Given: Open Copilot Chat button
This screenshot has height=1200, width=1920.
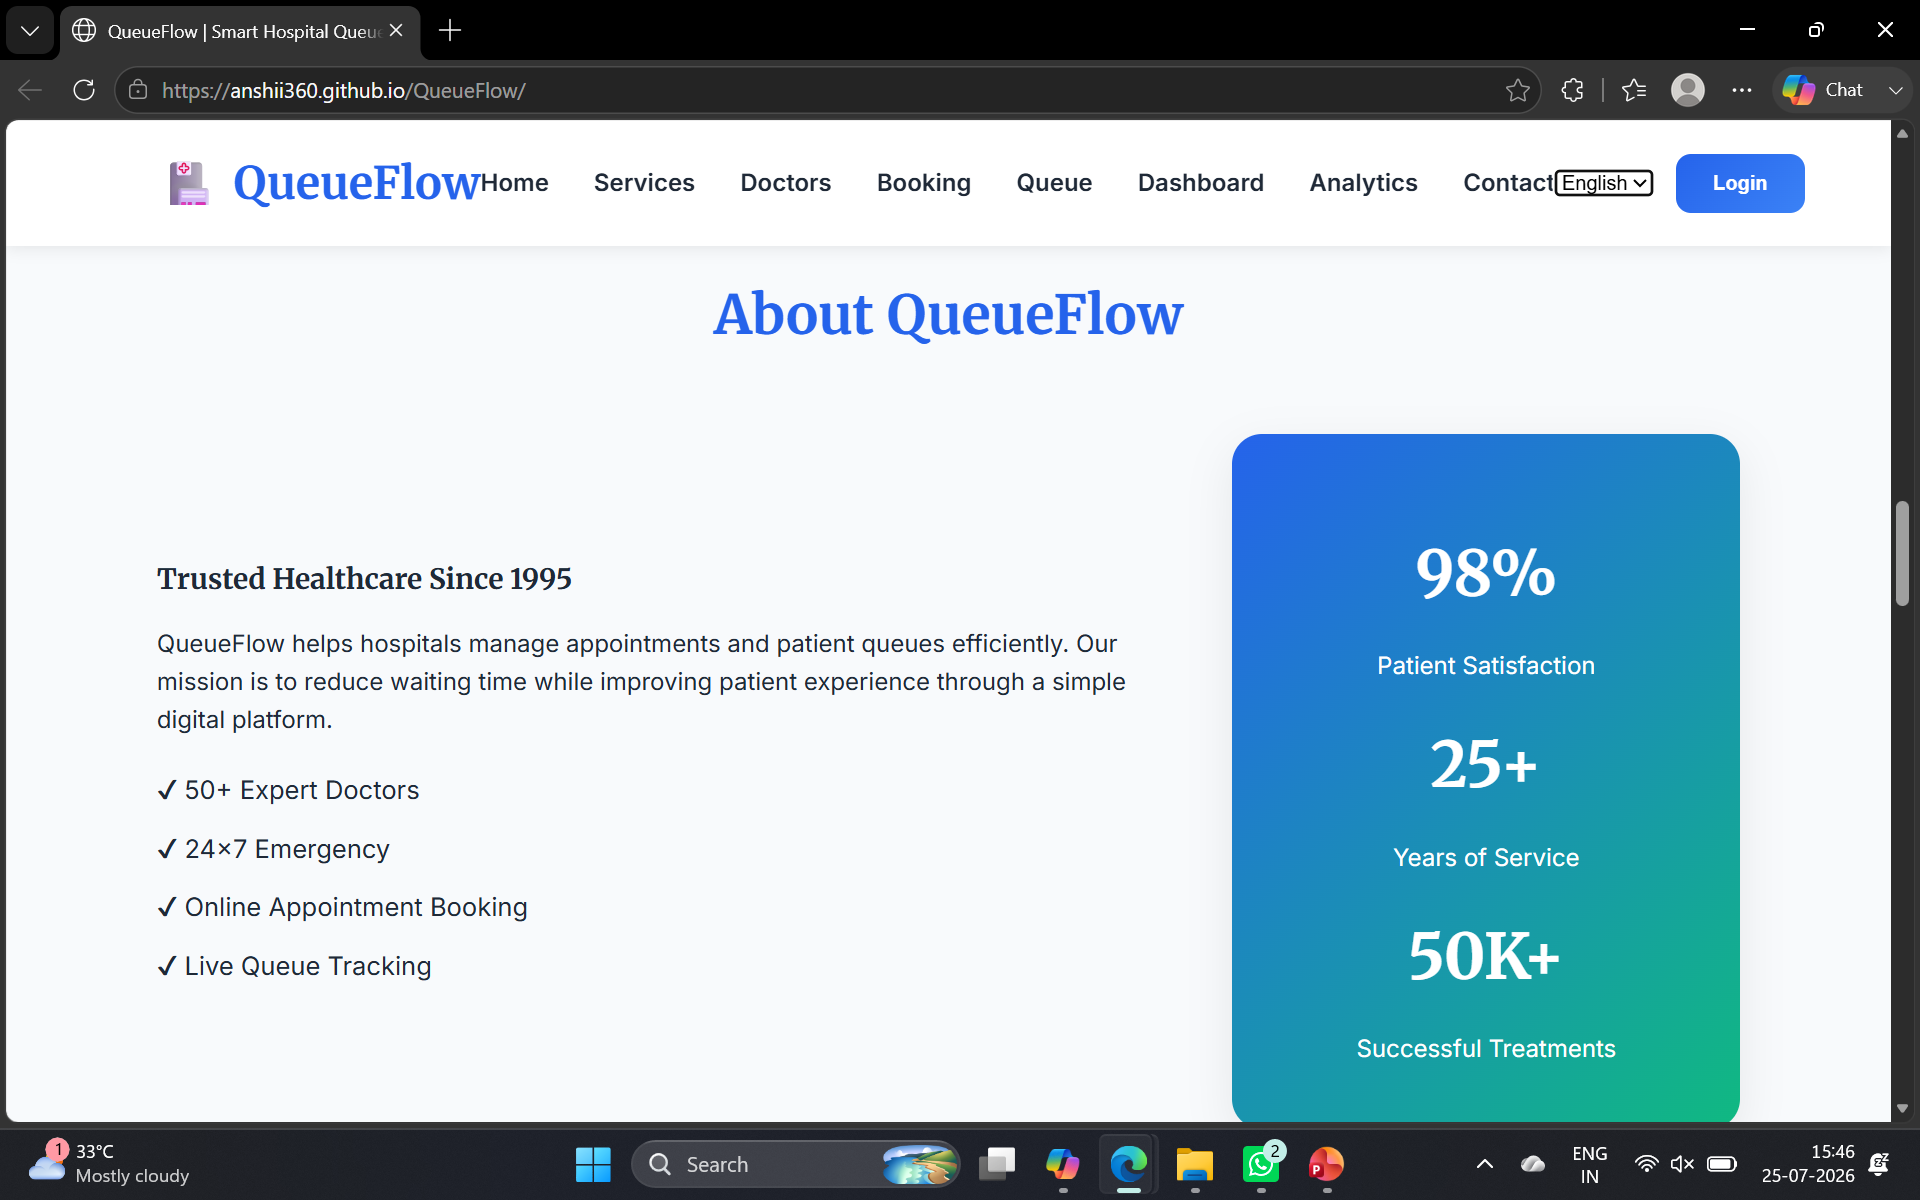Looking at the screenshot, I should tap(1824, 90).
